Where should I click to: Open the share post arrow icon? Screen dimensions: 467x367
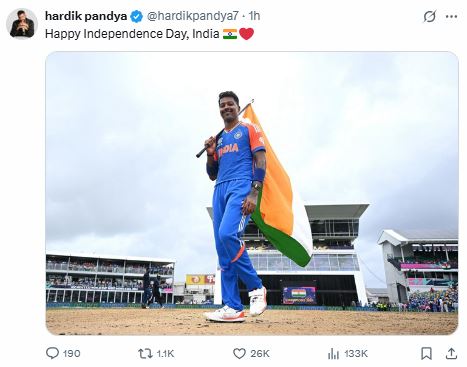click(x=451, y=353)
